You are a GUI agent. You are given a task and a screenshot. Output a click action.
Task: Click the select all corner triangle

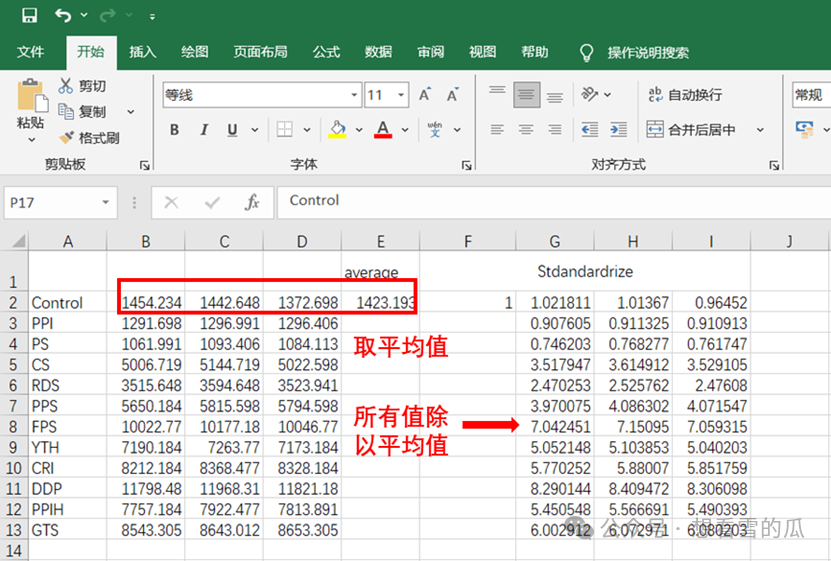(x=19, y=242)
